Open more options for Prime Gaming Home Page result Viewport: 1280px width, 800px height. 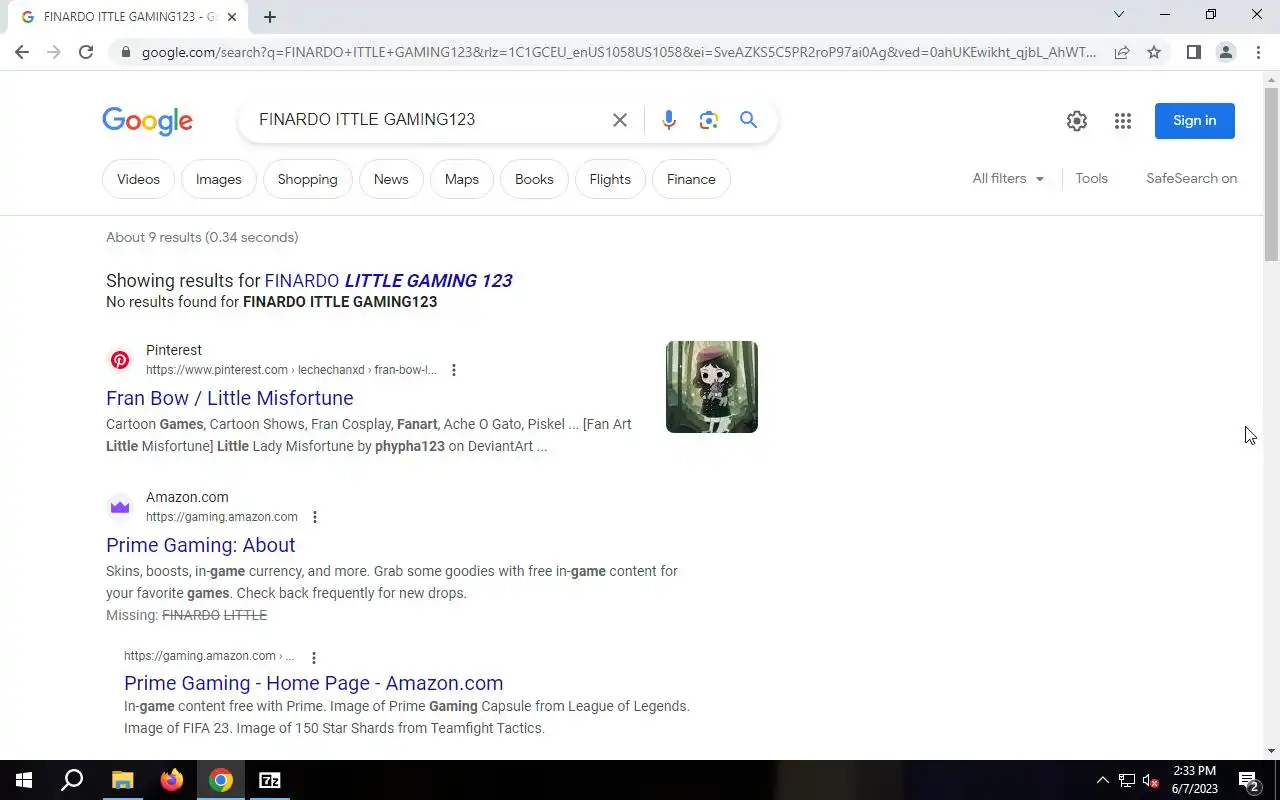[314, 657]
